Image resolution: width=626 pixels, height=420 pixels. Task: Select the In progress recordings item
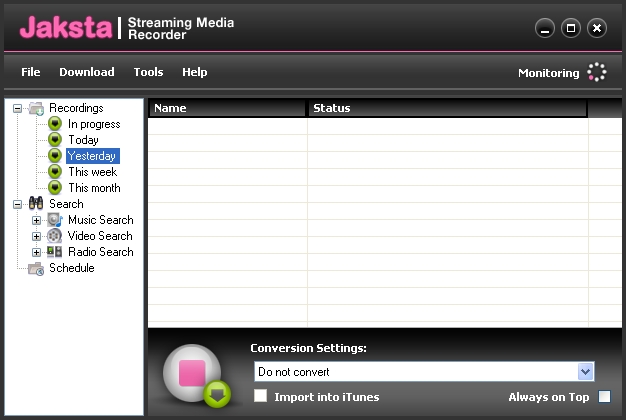coord(94,124)
